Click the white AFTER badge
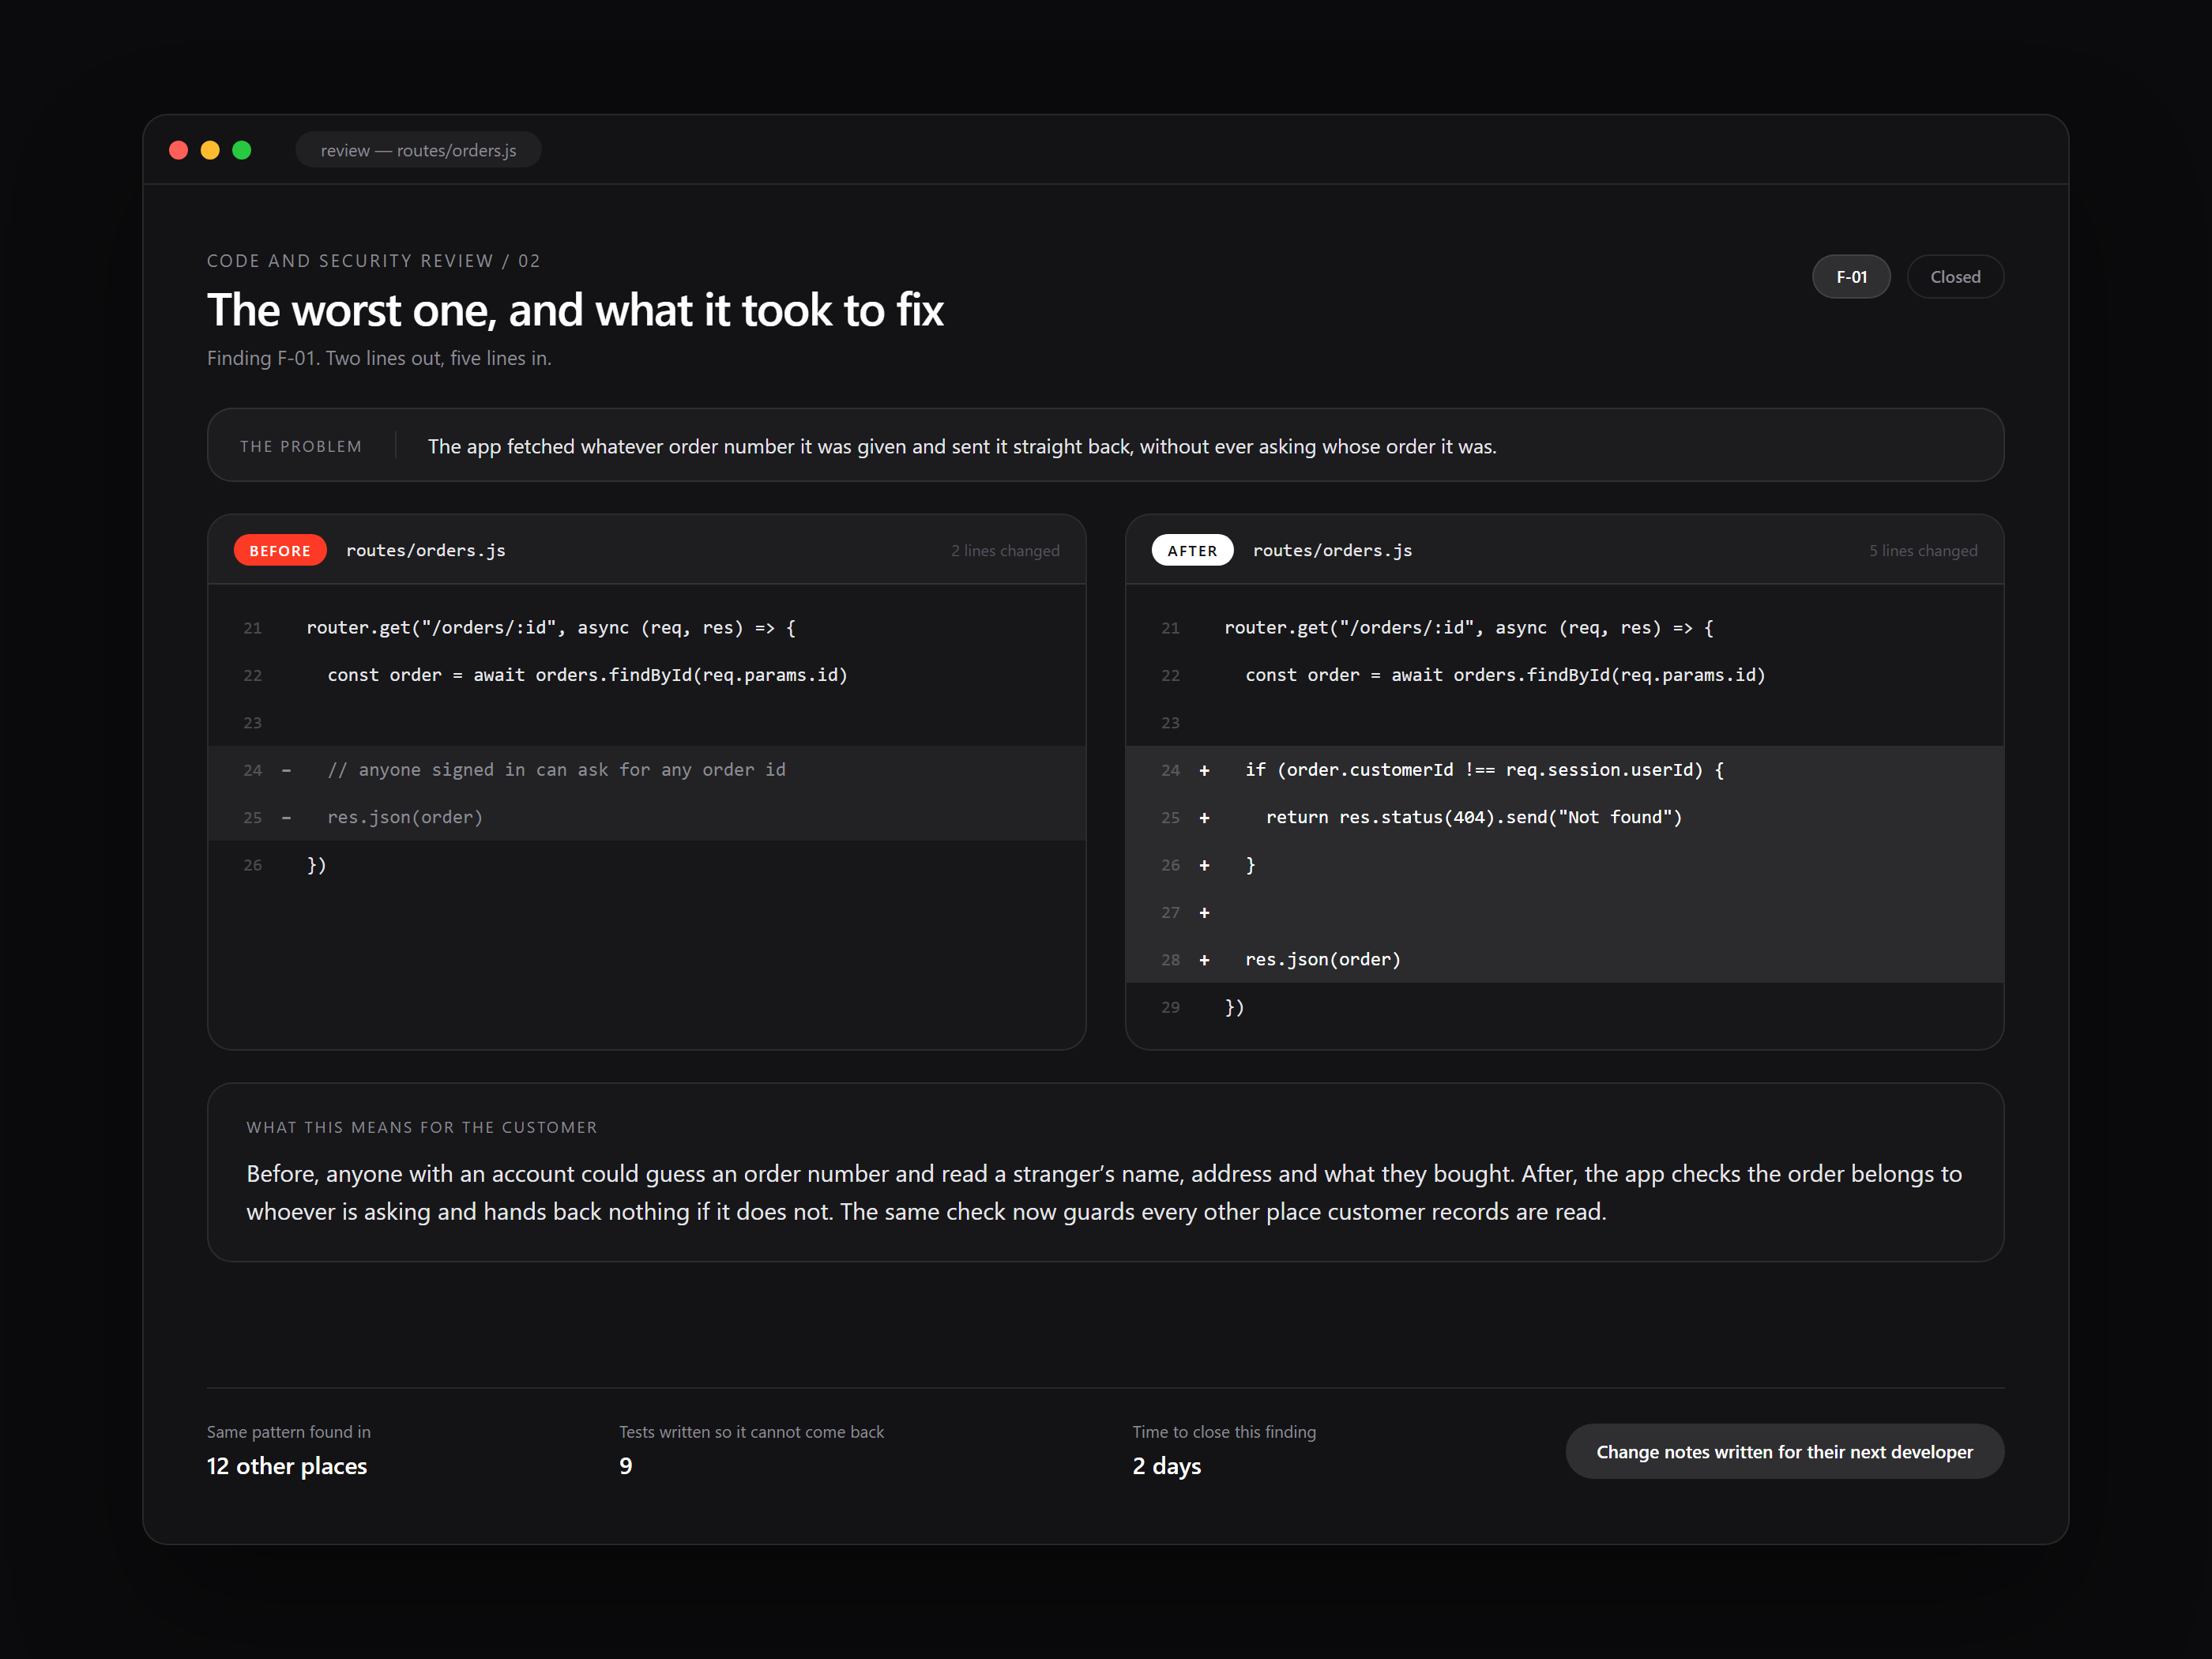Image resolution: width=2212 pixels, height=1659 pixels. (1192, 550)
